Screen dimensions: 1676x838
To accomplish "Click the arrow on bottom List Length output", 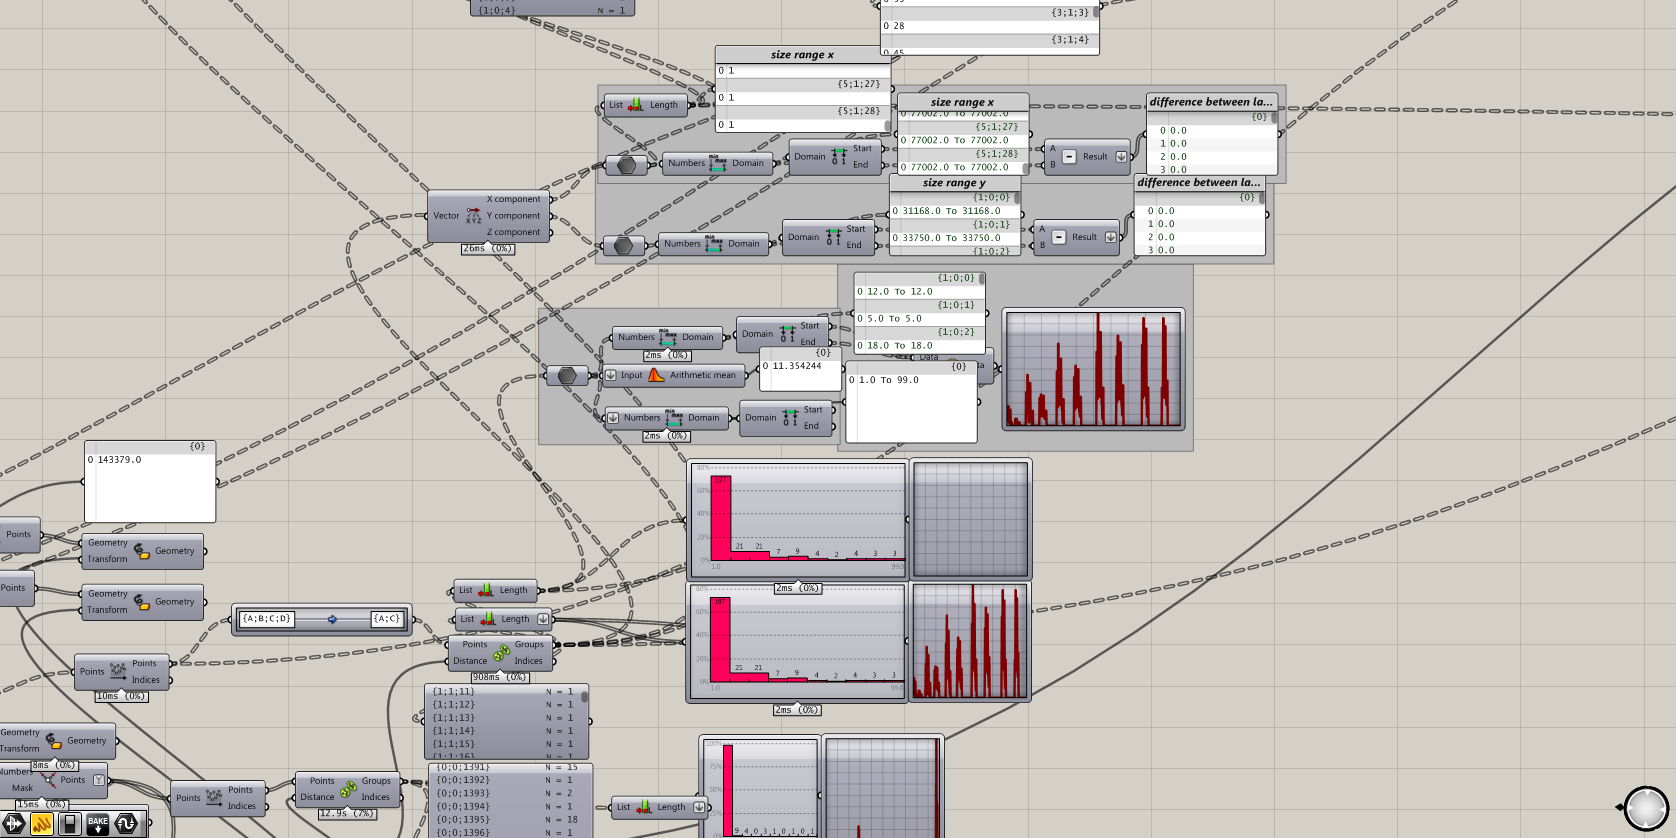I will pos(699,807).
